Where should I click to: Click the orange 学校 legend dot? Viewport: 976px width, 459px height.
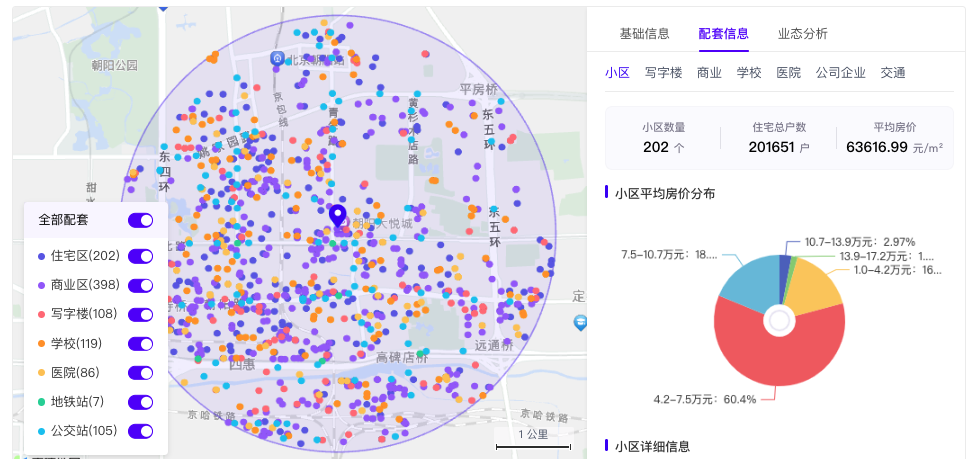(41, 344)
